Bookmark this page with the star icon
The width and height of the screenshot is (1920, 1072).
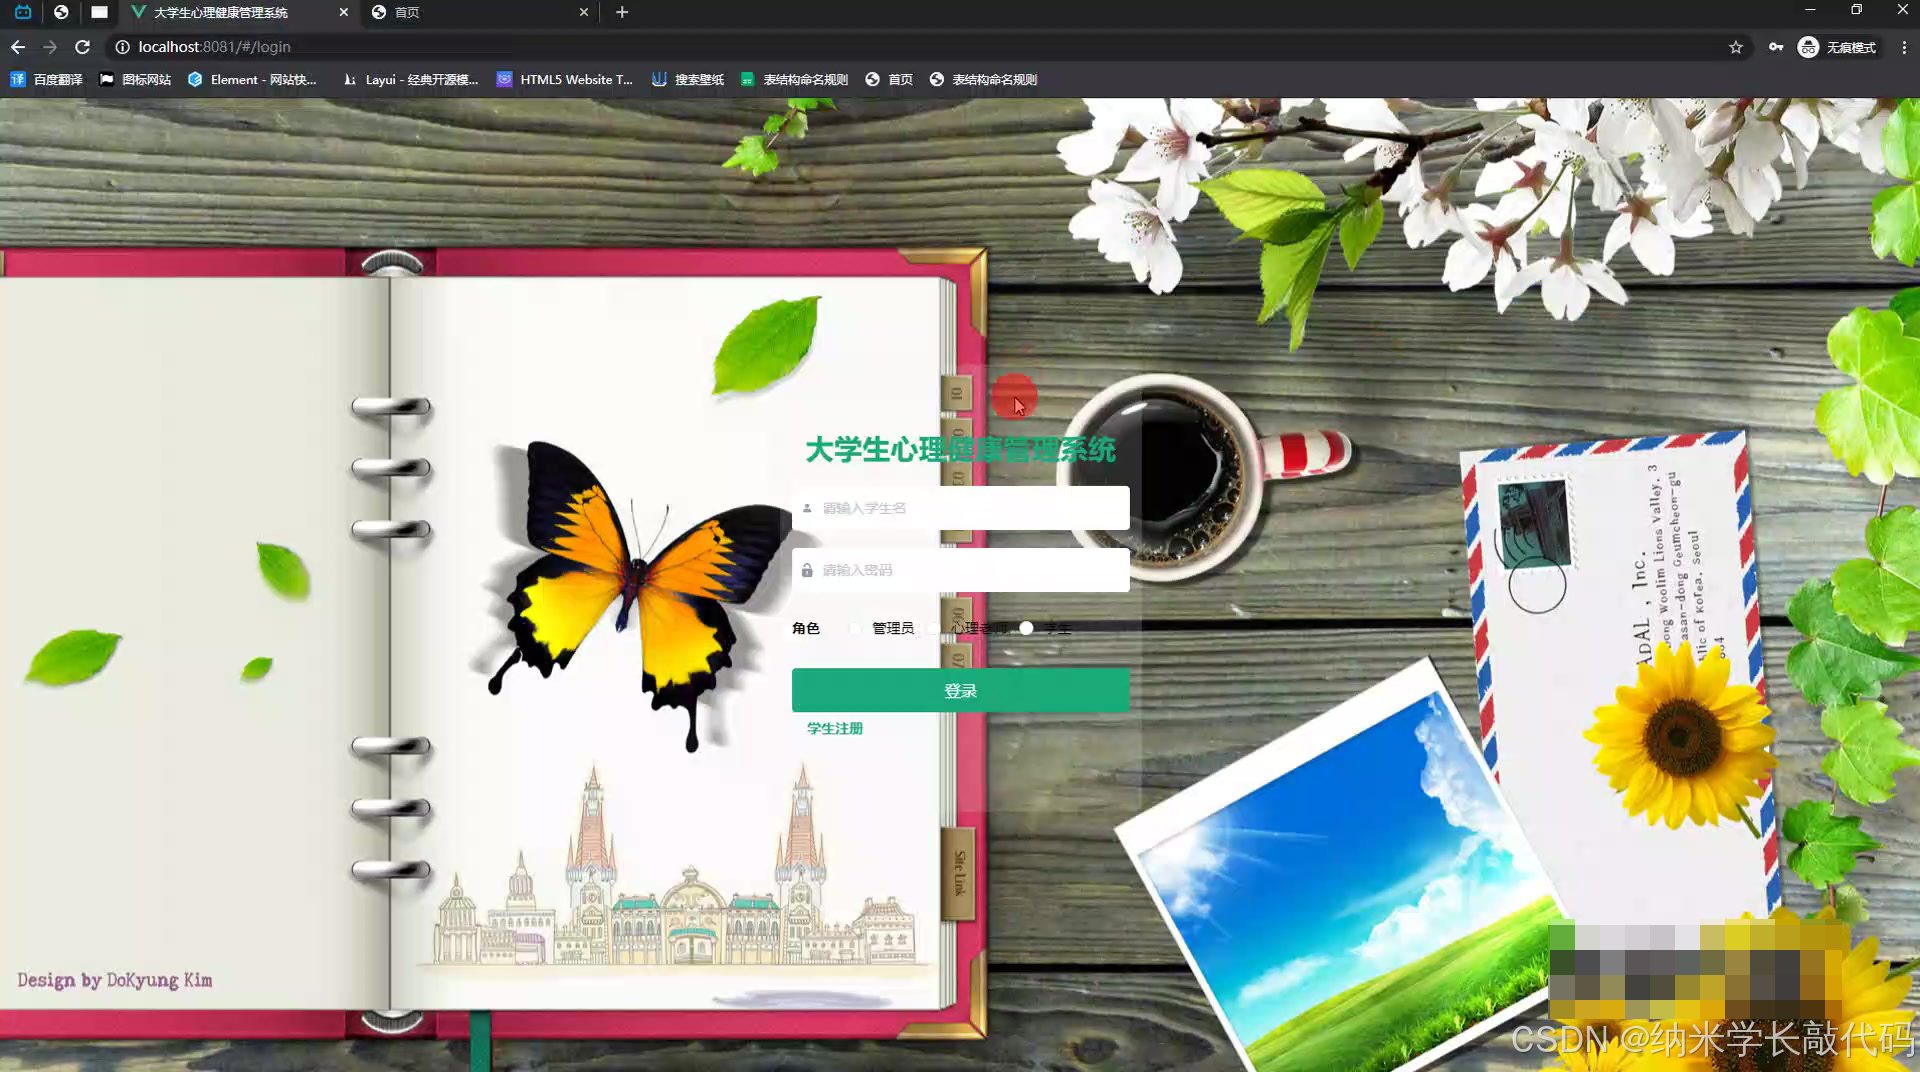point(1736,47)
